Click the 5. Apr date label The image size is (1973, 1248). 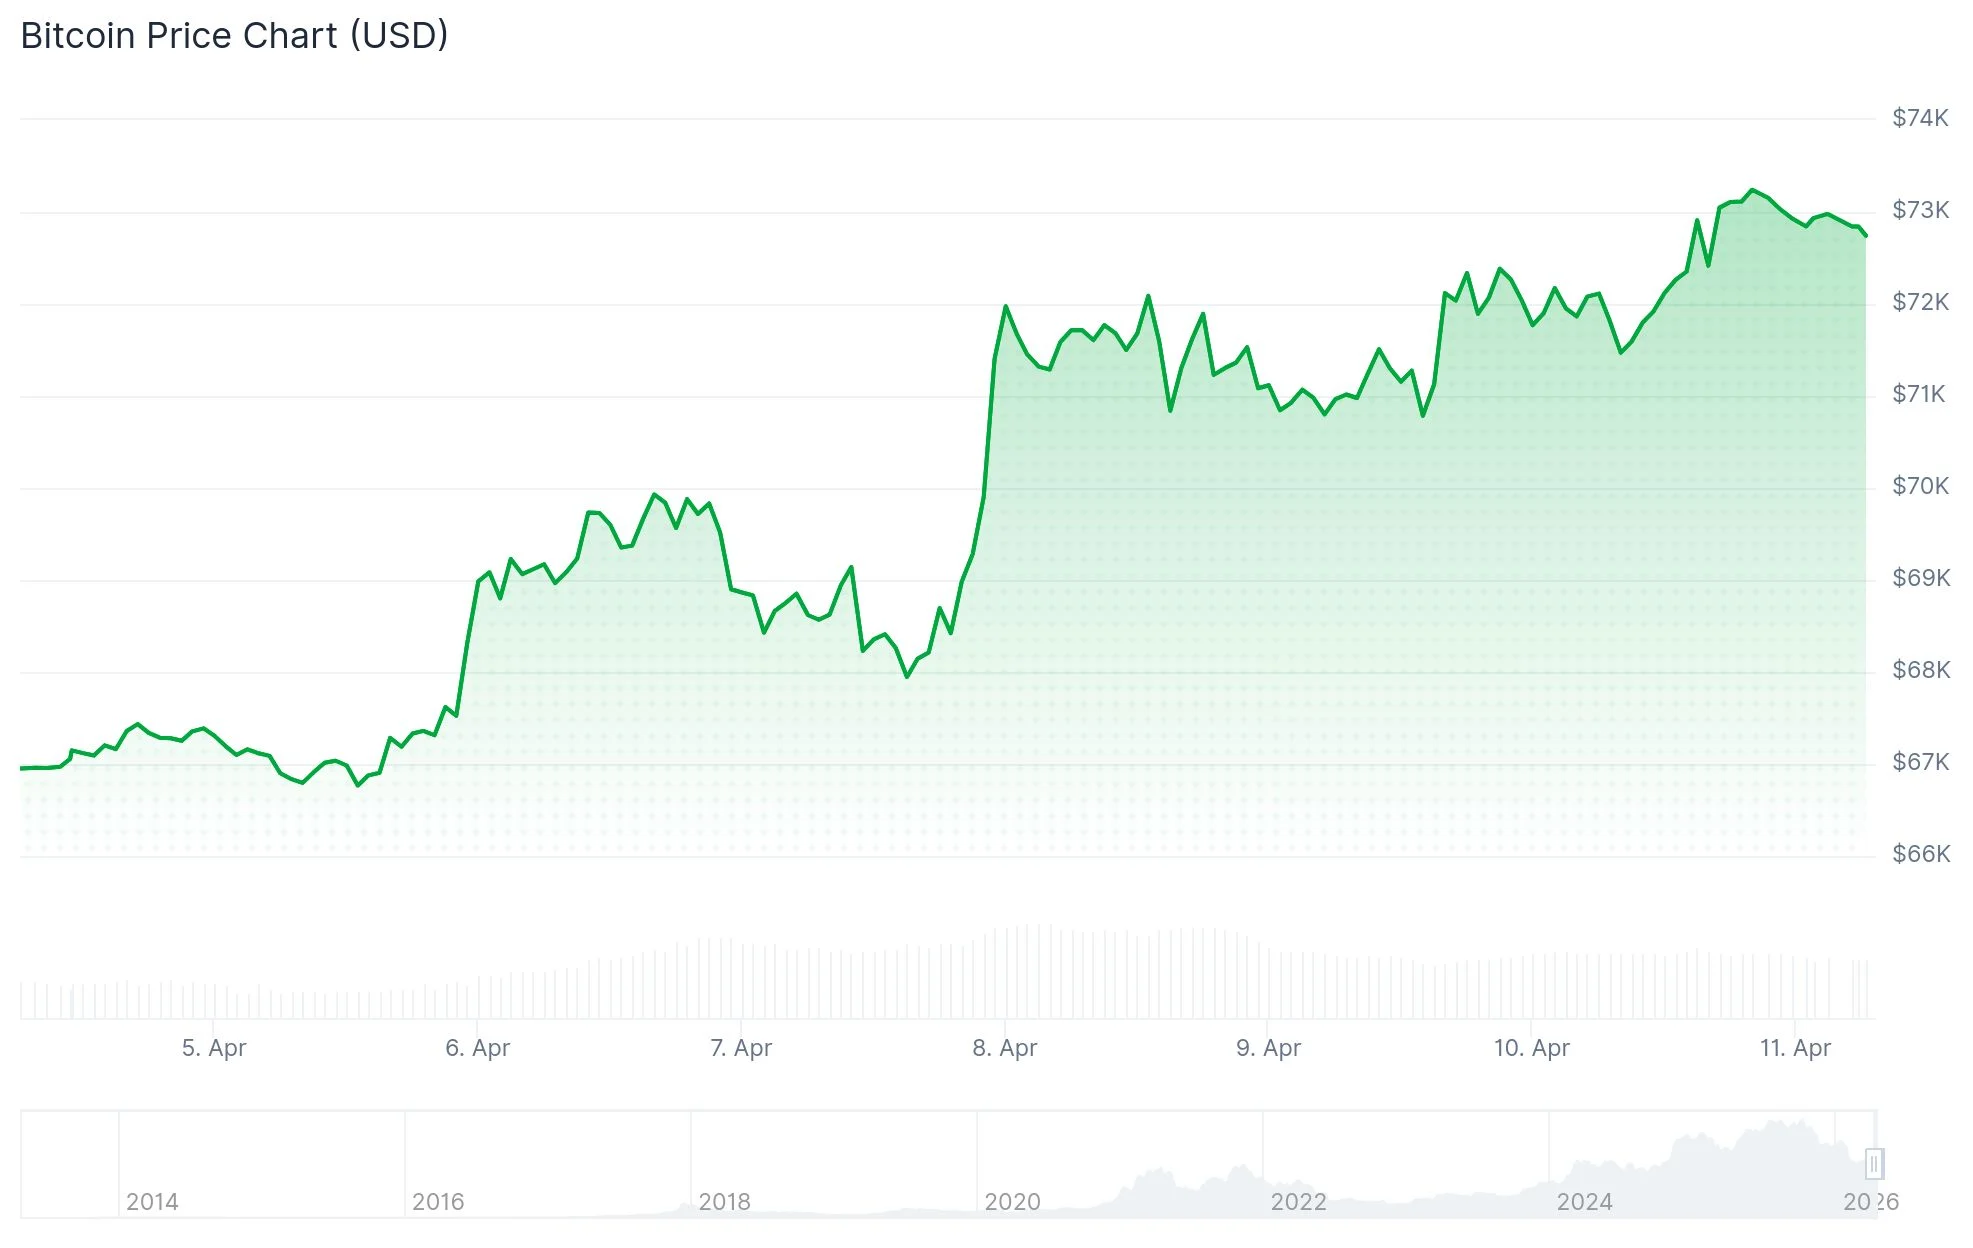[213, 1048]
